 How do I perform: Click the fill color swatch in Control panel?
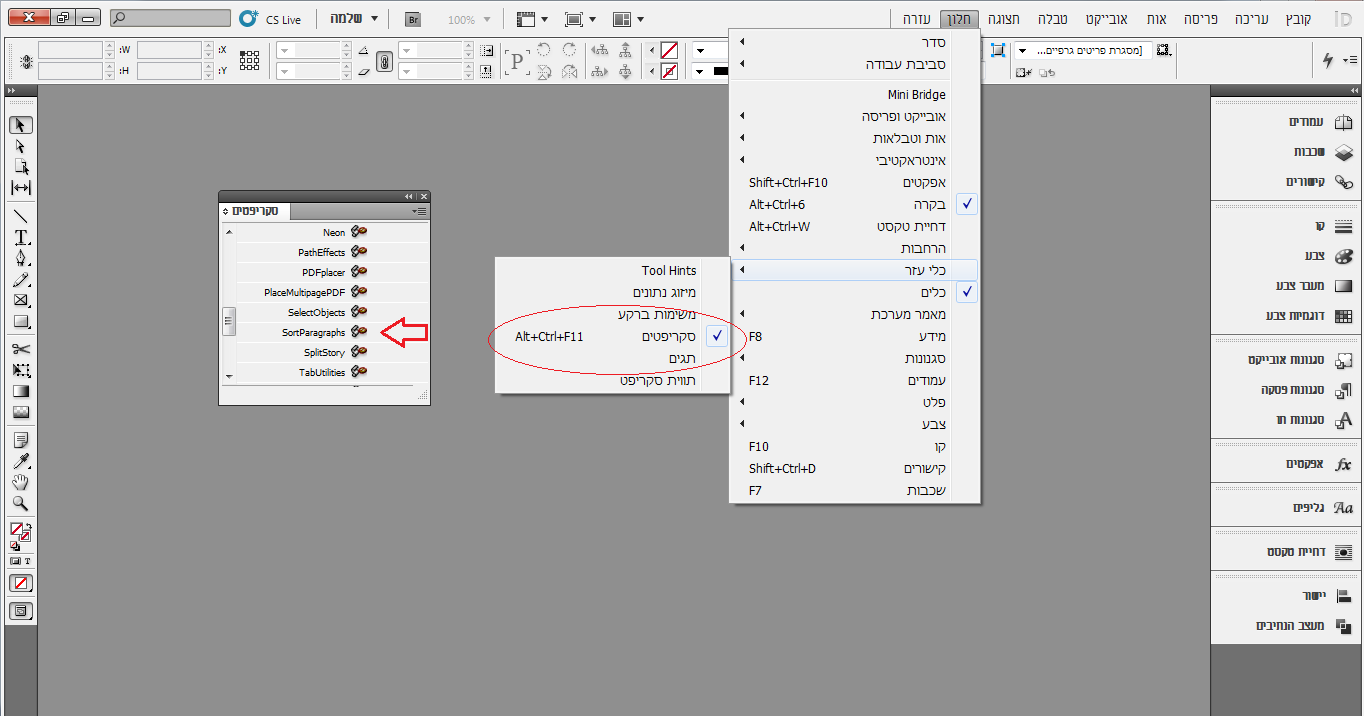point(669,50)
